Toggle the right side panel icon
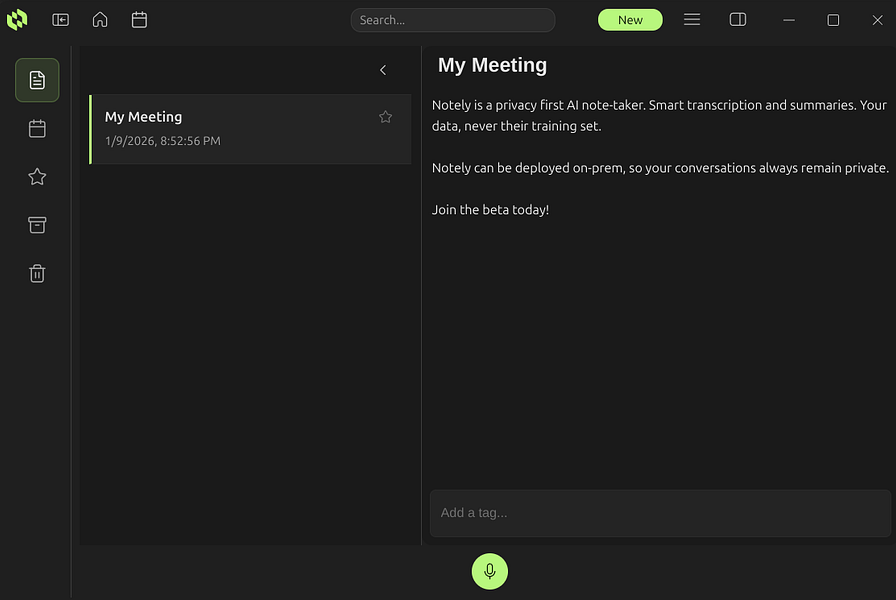This screenshot has height=600, width=896. coord(738,20)
